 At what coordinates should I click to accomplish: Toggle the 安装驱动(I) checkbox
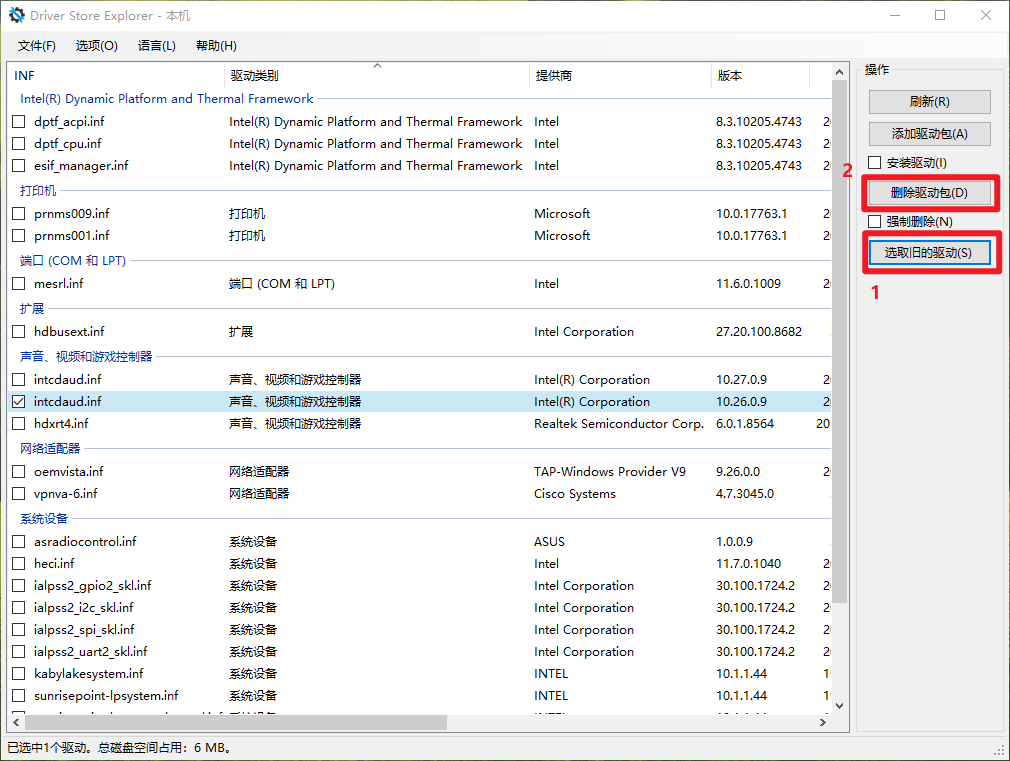click(875, 163)
